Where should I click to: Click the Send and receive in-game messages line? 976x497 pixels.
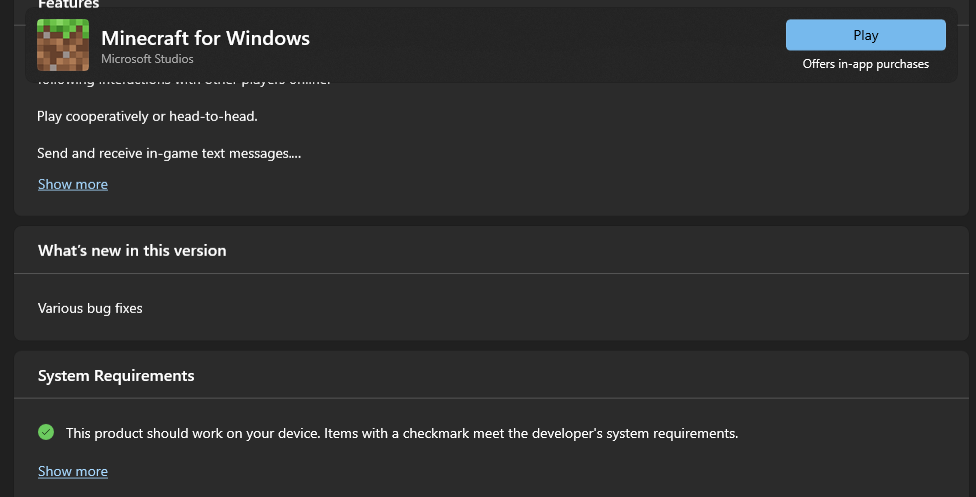[169, 153]
